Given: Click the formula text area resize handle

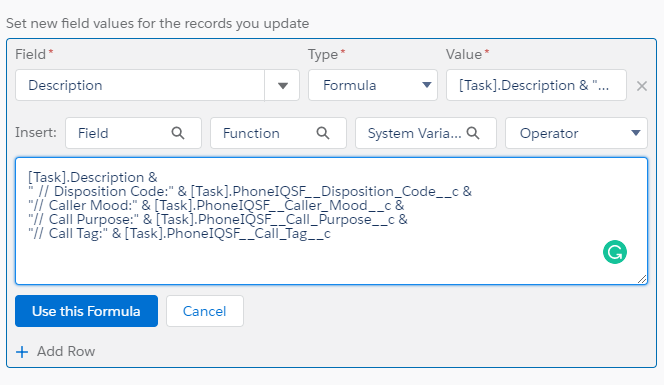Looking at the screenshot, I should (642, 279).
